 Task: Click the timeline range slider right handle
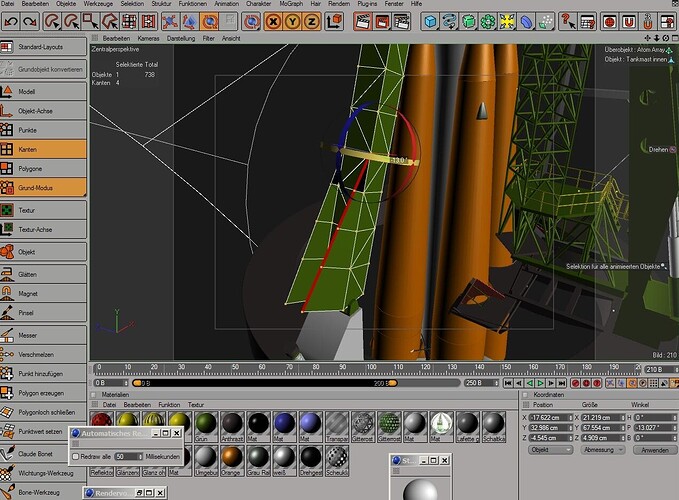(x=393, y=383)
